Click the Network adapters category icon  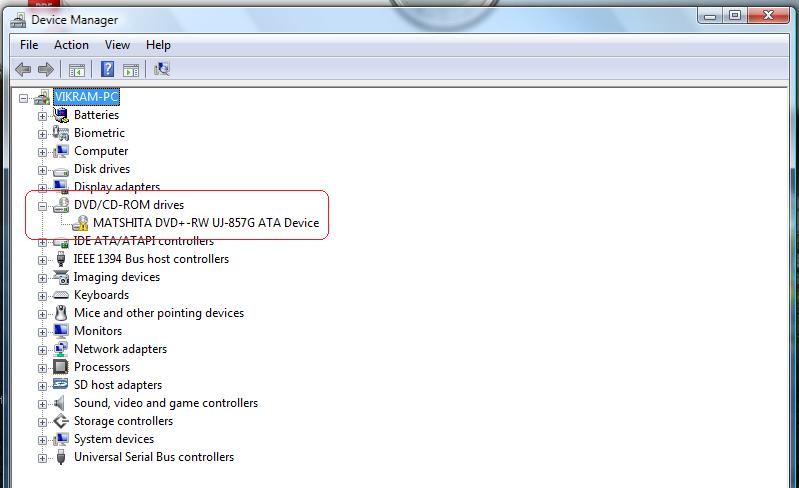coord(61,349)
